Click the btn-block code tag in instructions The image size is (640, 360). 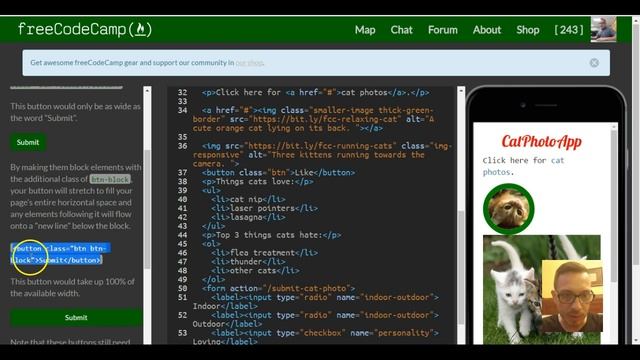pyautogui.click(x=110, y=179)
